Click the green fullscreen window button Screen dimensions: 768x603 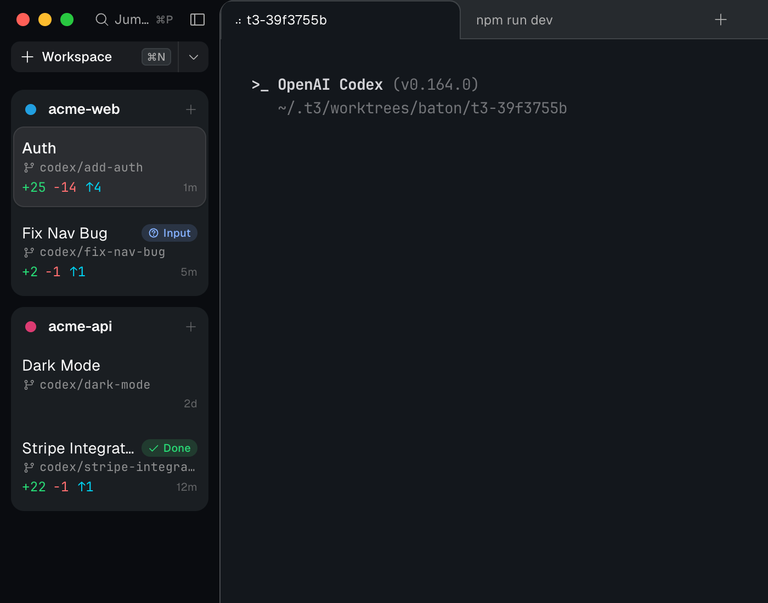coord(67,20)
